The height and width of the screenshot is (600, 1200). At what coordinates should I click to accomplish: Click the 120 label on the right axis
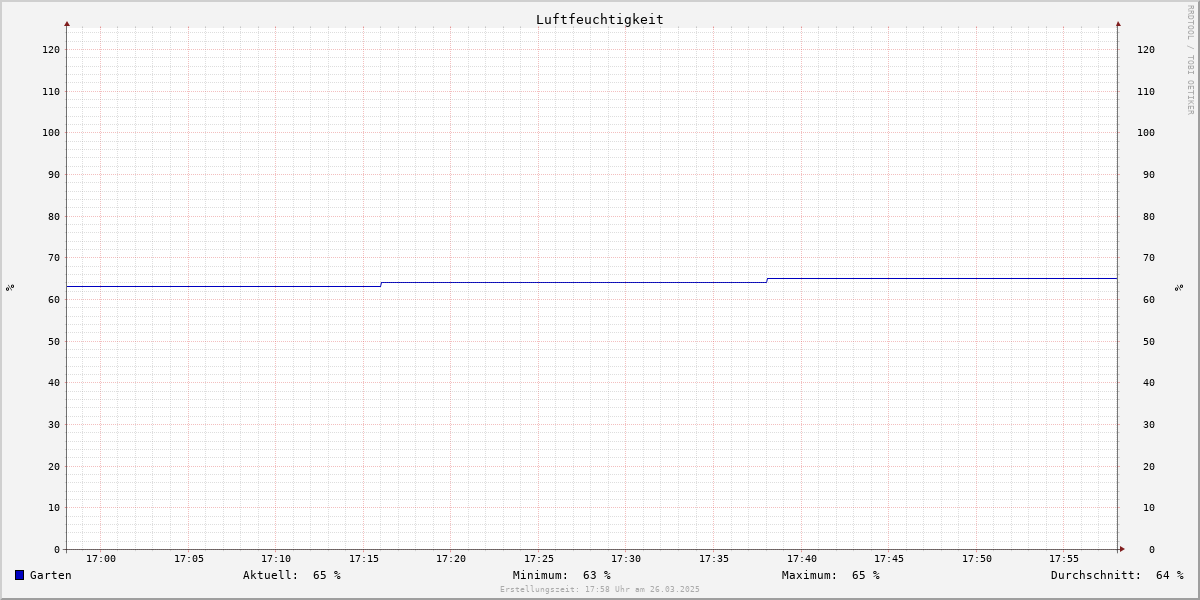[1146, 50]
